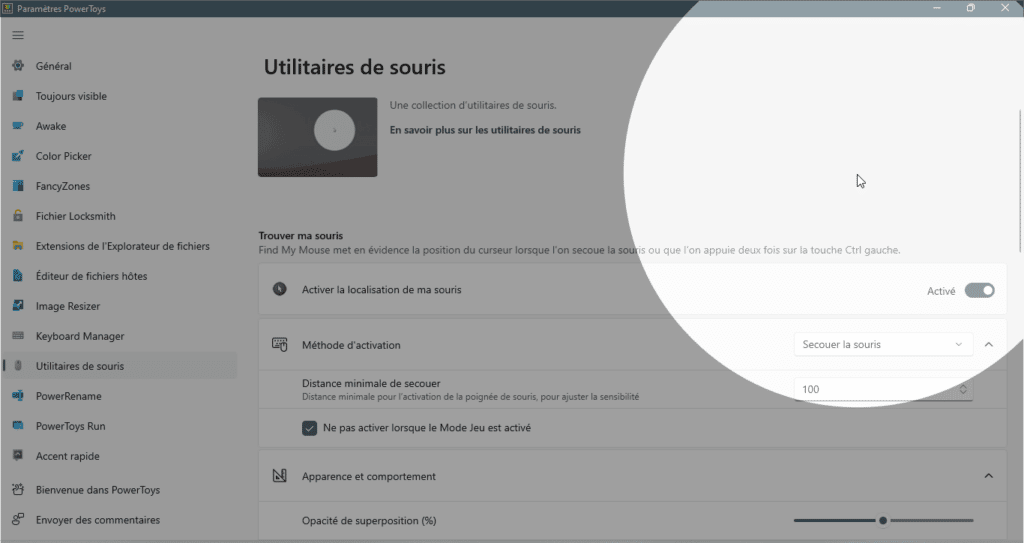Image resolution: width=1024 pixels, height=543 pixels.
Task: Click the Distance minimale de secouer field
Action: pyautogui.click(x=875, y=389)
